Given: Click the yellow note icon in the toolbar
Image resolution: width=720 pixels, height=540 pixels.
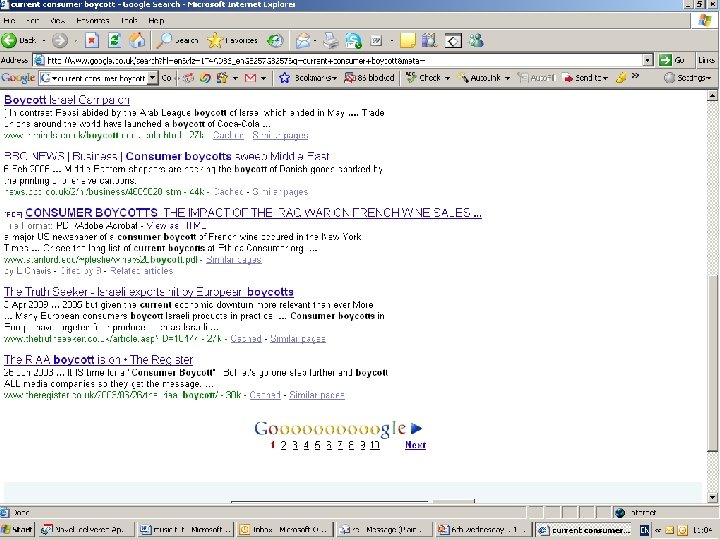Looking at the screenshot, I should pos(408,40).
